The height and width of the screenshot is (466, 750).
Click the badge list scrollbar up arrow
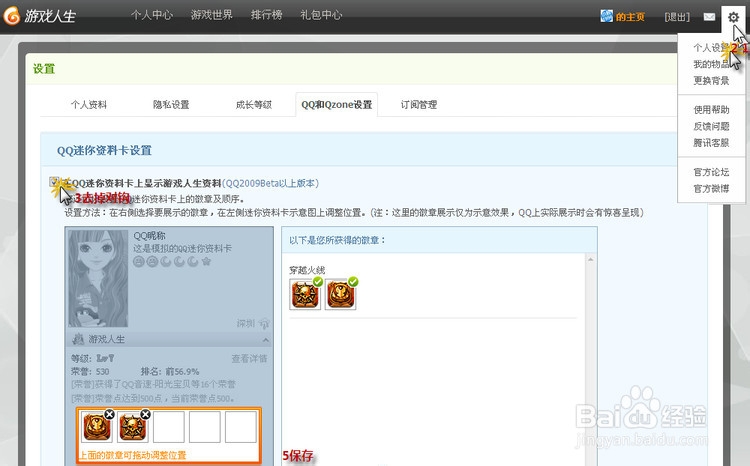[591, 259]
